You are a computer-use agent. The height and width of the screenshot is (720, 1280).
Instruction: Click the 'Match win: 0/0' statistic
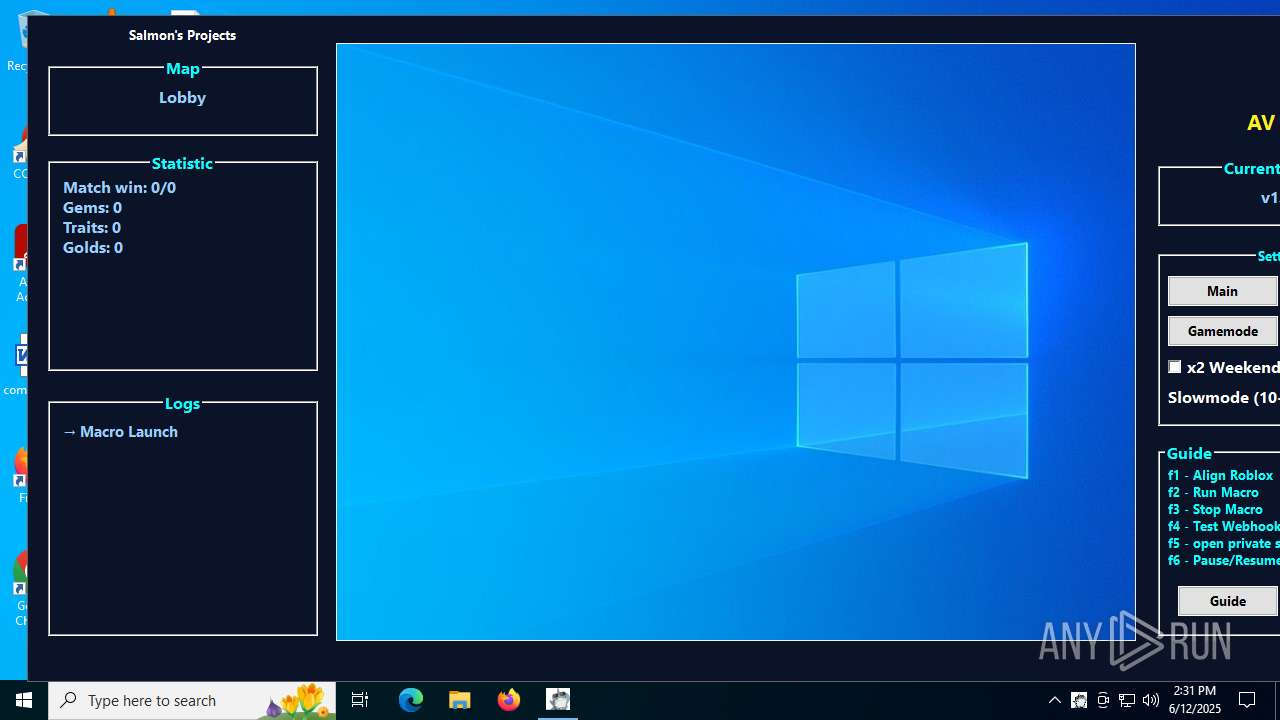(119, 187)
